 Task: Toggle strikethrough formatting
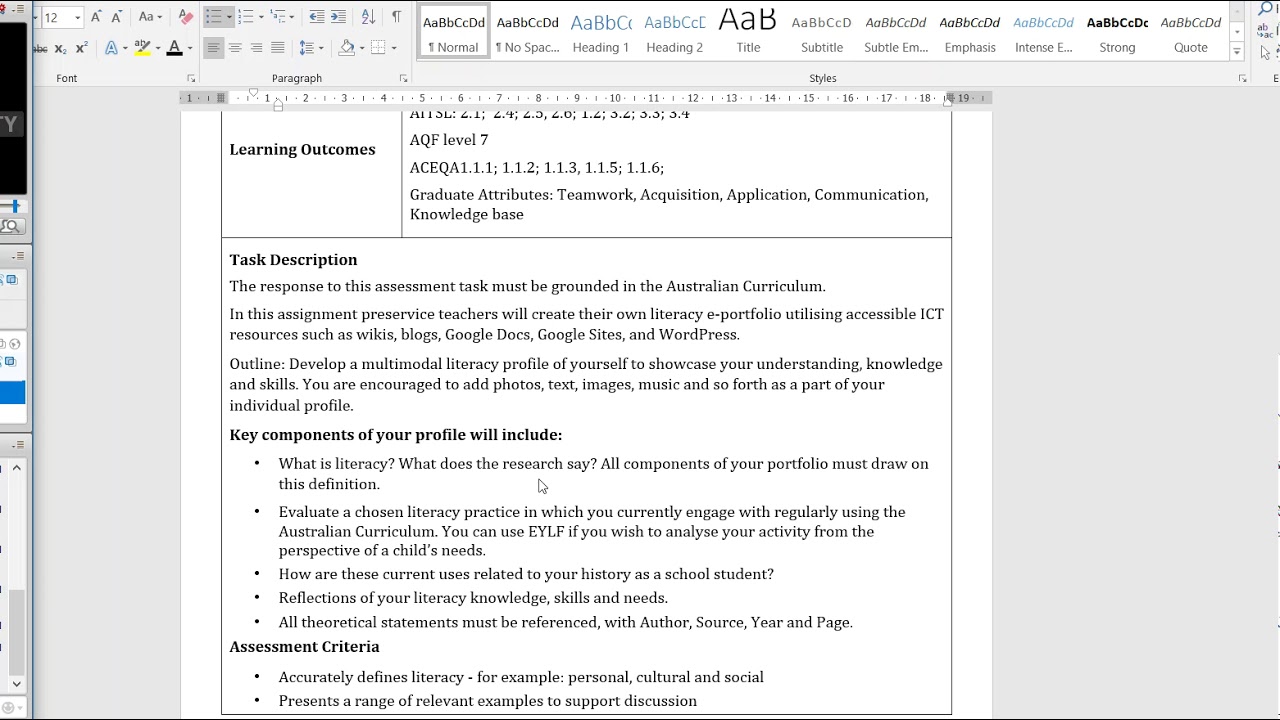[39, 48]
